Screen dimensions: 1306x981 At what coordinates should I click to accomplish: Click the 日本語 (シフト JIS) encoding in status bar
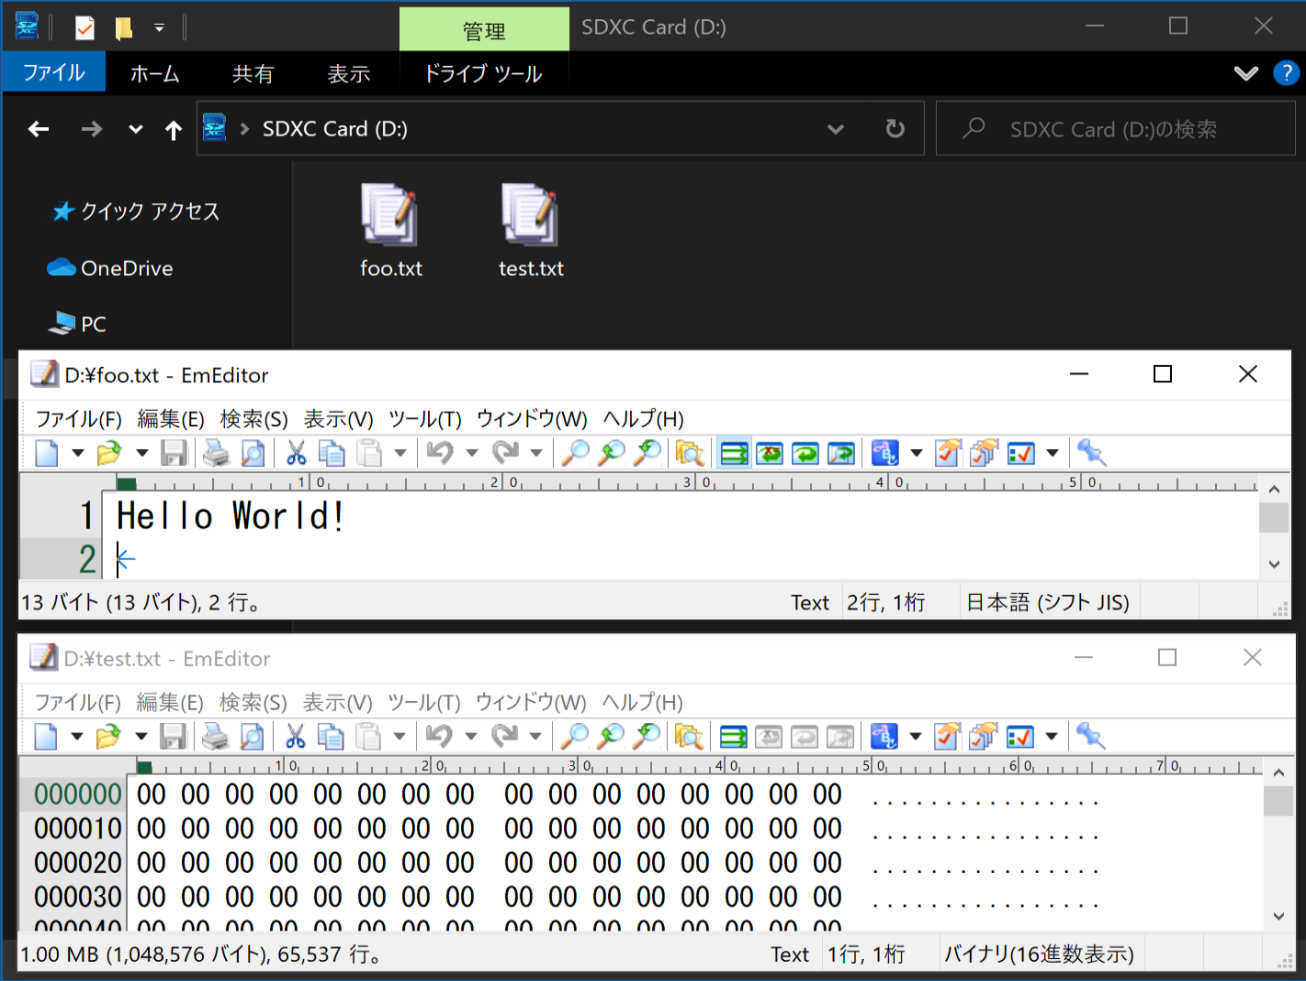pos(1048,602)
